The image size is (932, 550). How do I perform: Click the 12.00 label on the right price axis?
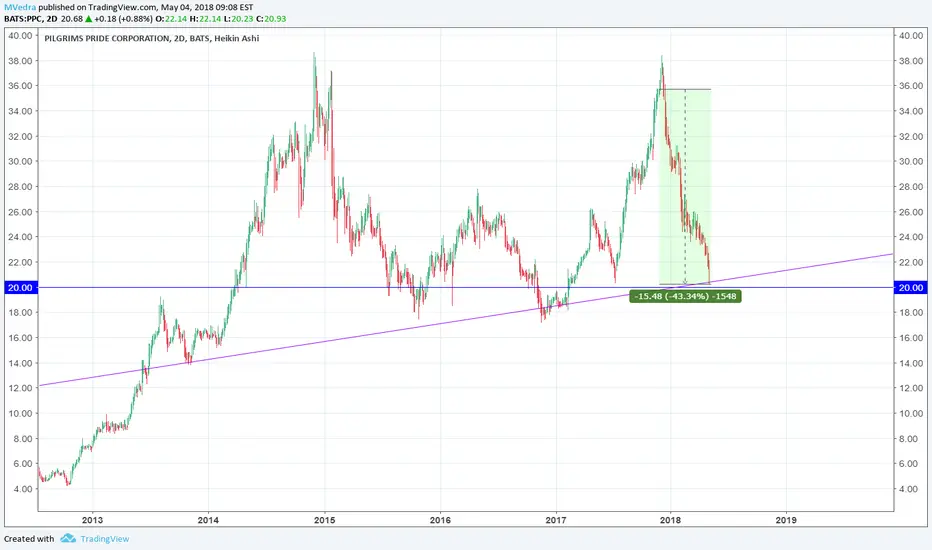[x=911, y=388]
